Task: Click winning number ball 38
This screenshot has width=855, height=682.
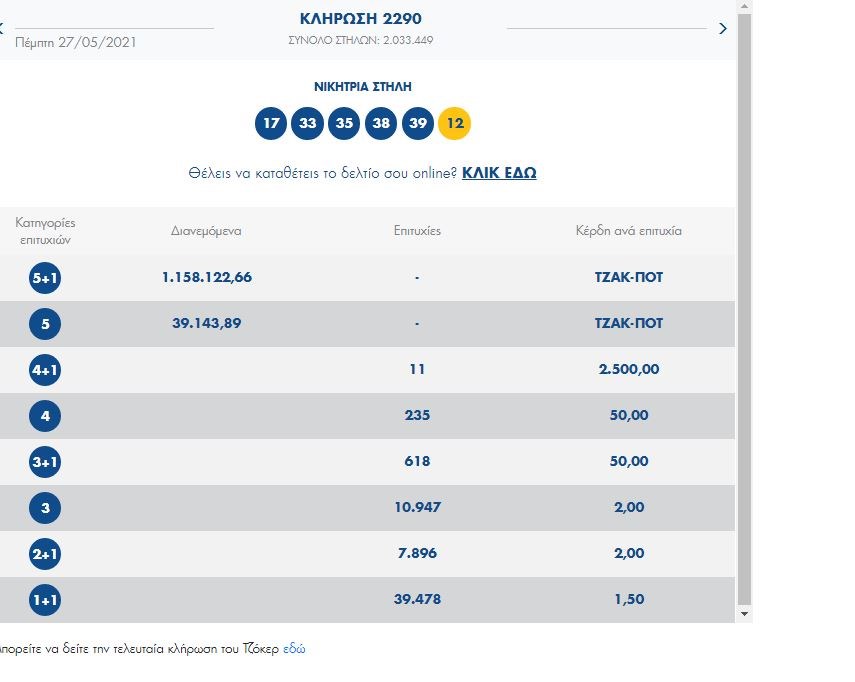Action: pos(381,124)
